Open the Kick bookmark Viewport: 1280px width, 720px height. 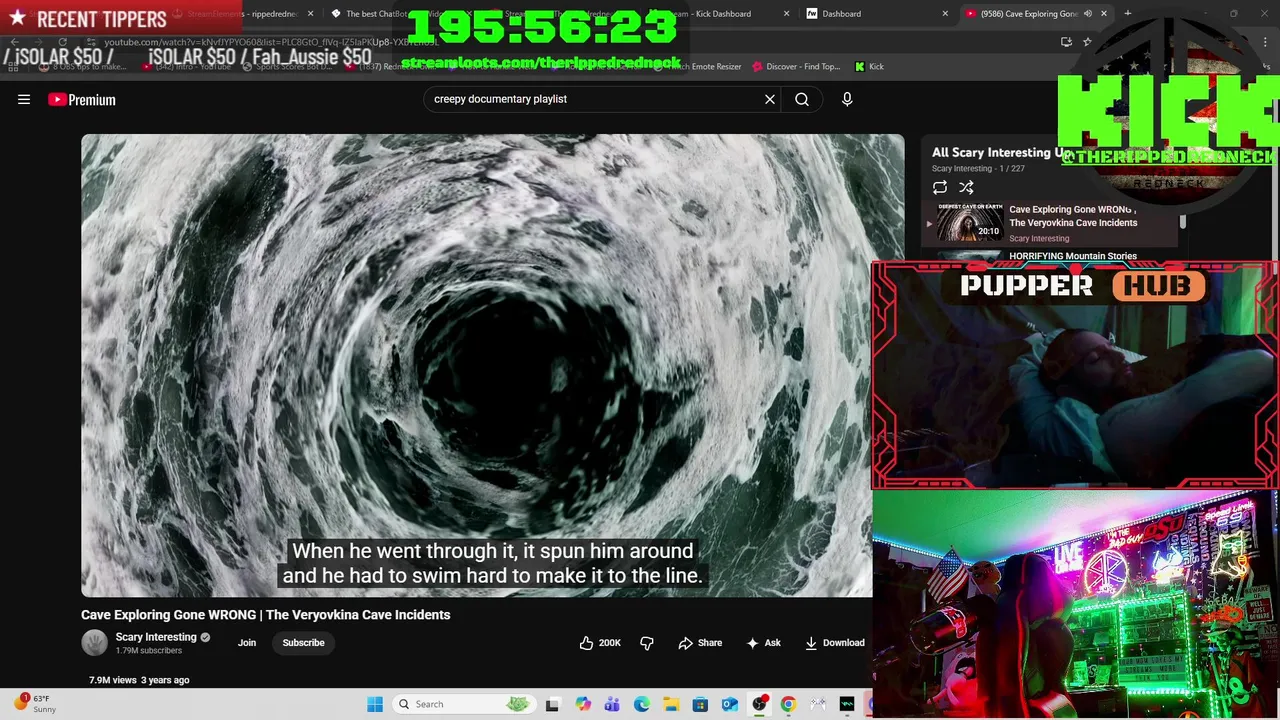[x=869, y=67]
